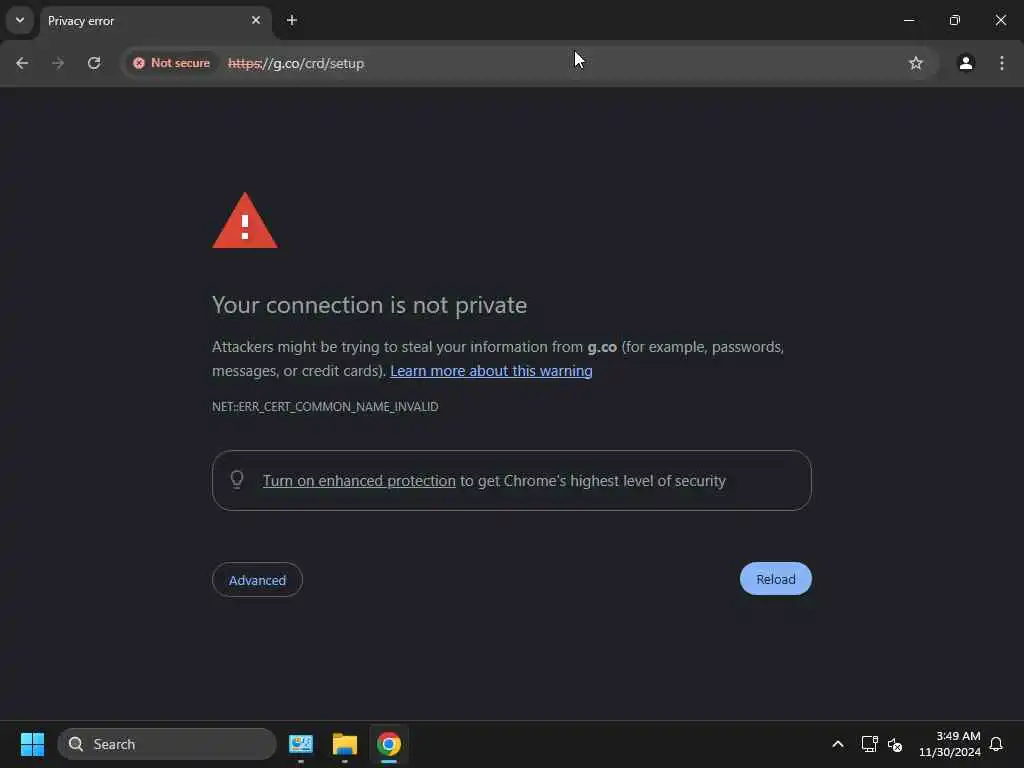
Task: Expand the Advanced details button
Action: click(257, 580)
